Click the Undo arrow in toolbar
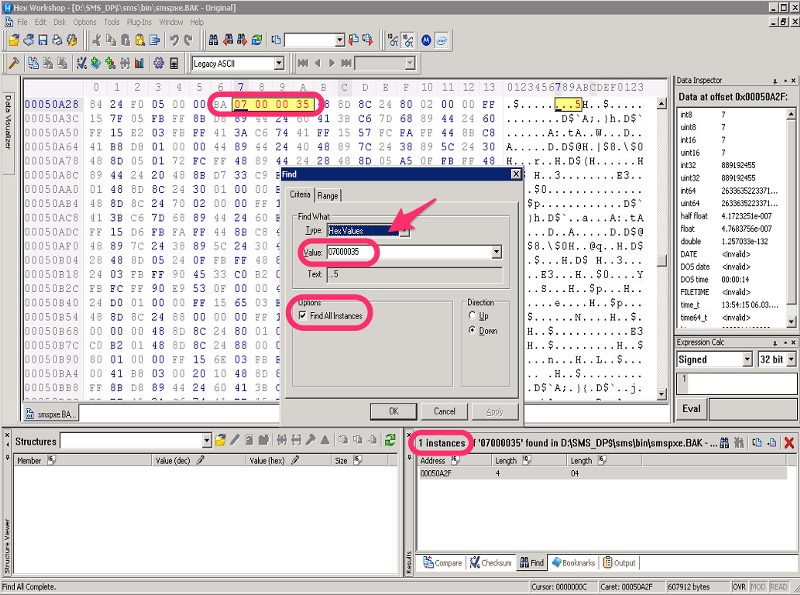The height and width of the screenshot is (595, 800). (x=174, y=40)
